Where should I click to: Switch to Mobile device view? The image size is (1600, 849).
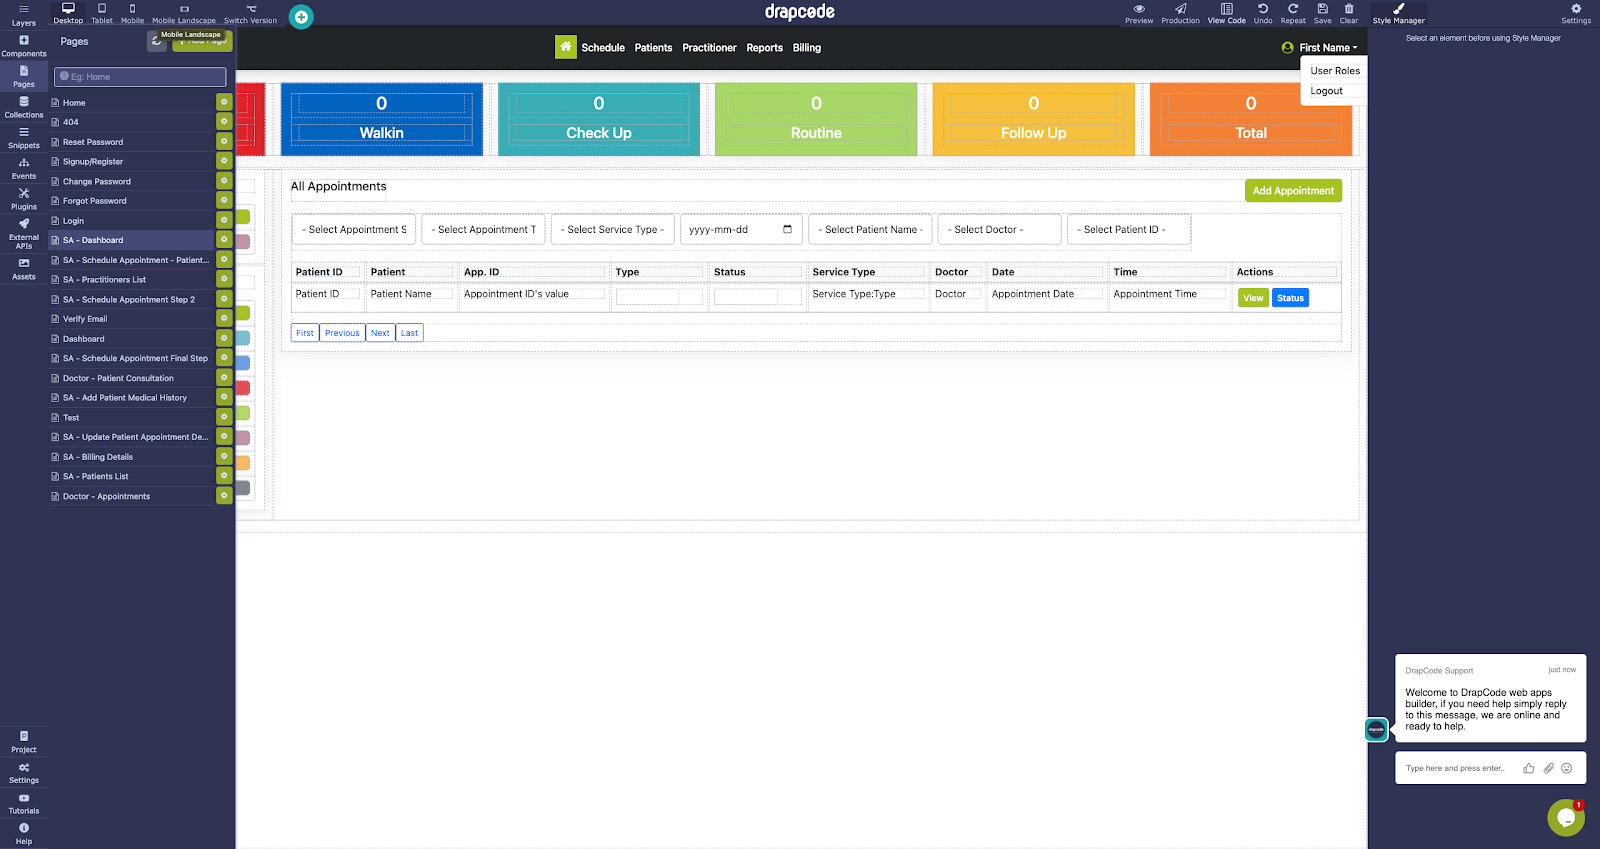132,13
